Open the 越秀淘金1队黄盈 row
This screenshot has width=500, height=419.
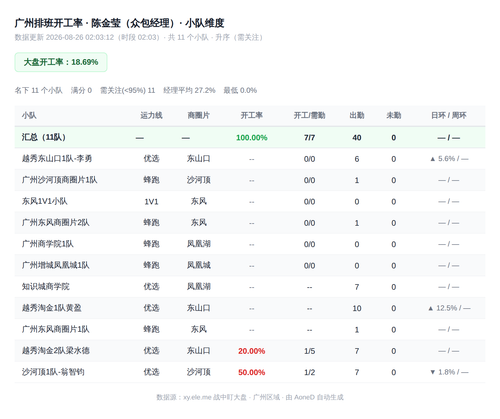(x=250, y=308)
